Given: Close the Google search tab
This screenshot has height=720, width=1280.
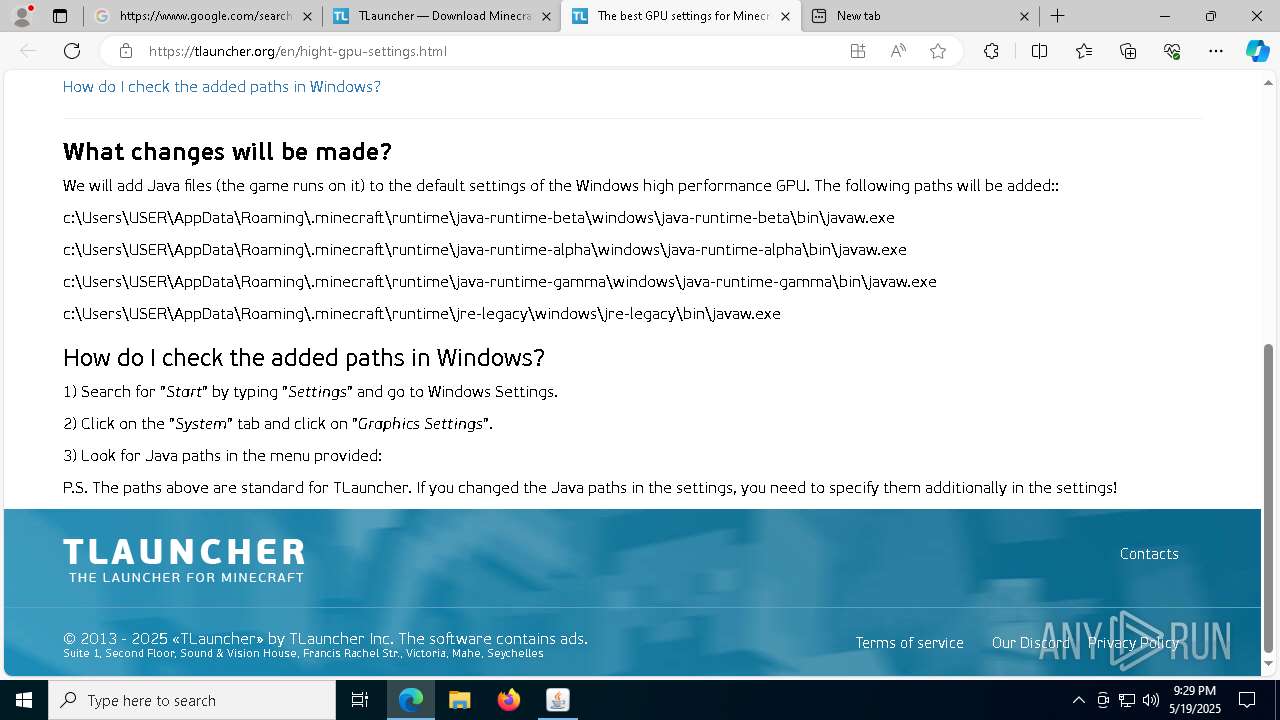Looking at the screenshot, I should pyautogui.click(x=307, y=16).
